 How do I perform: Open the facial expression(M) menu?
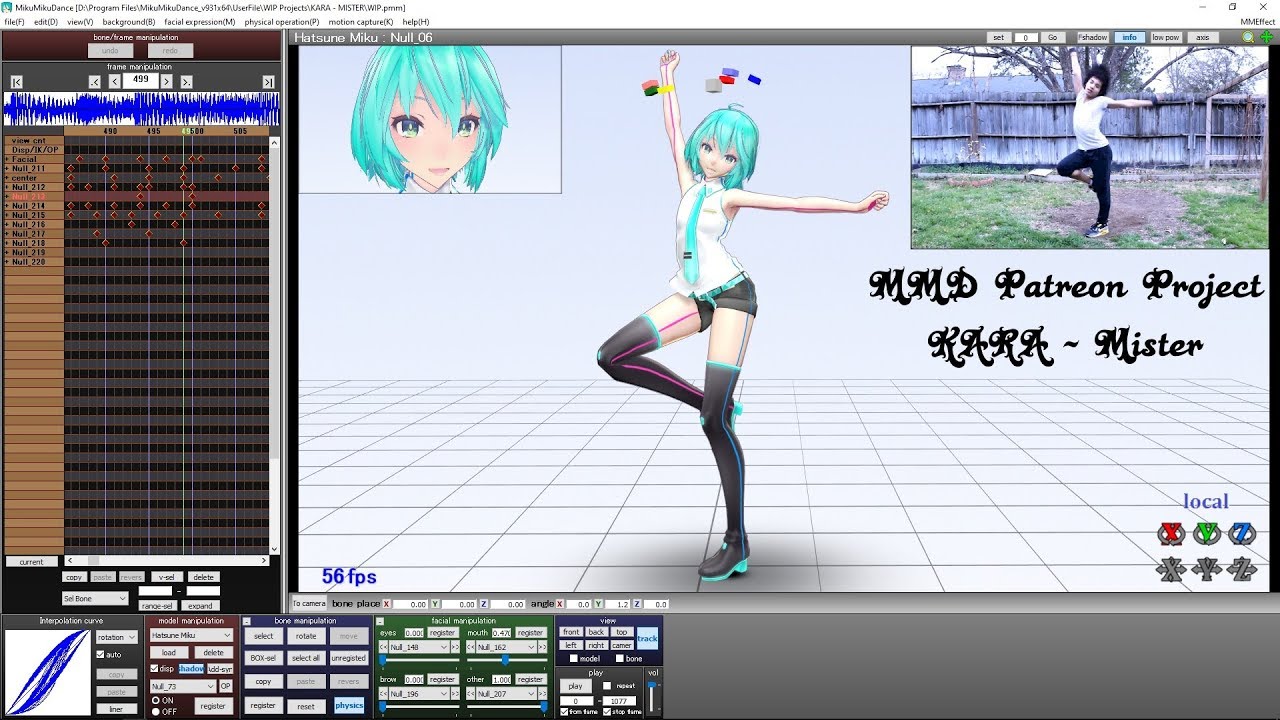pos(200,21)
